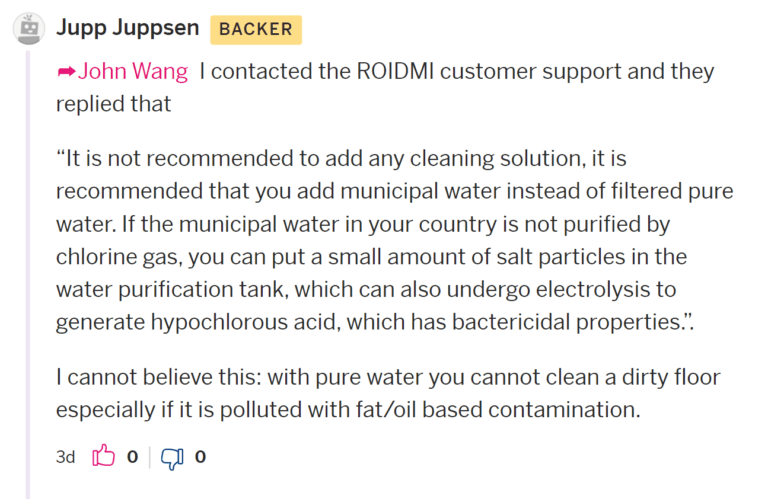Click the pink reply arrow icon
The width and height of the screenshot is (768, 499).
coord(66,72)
